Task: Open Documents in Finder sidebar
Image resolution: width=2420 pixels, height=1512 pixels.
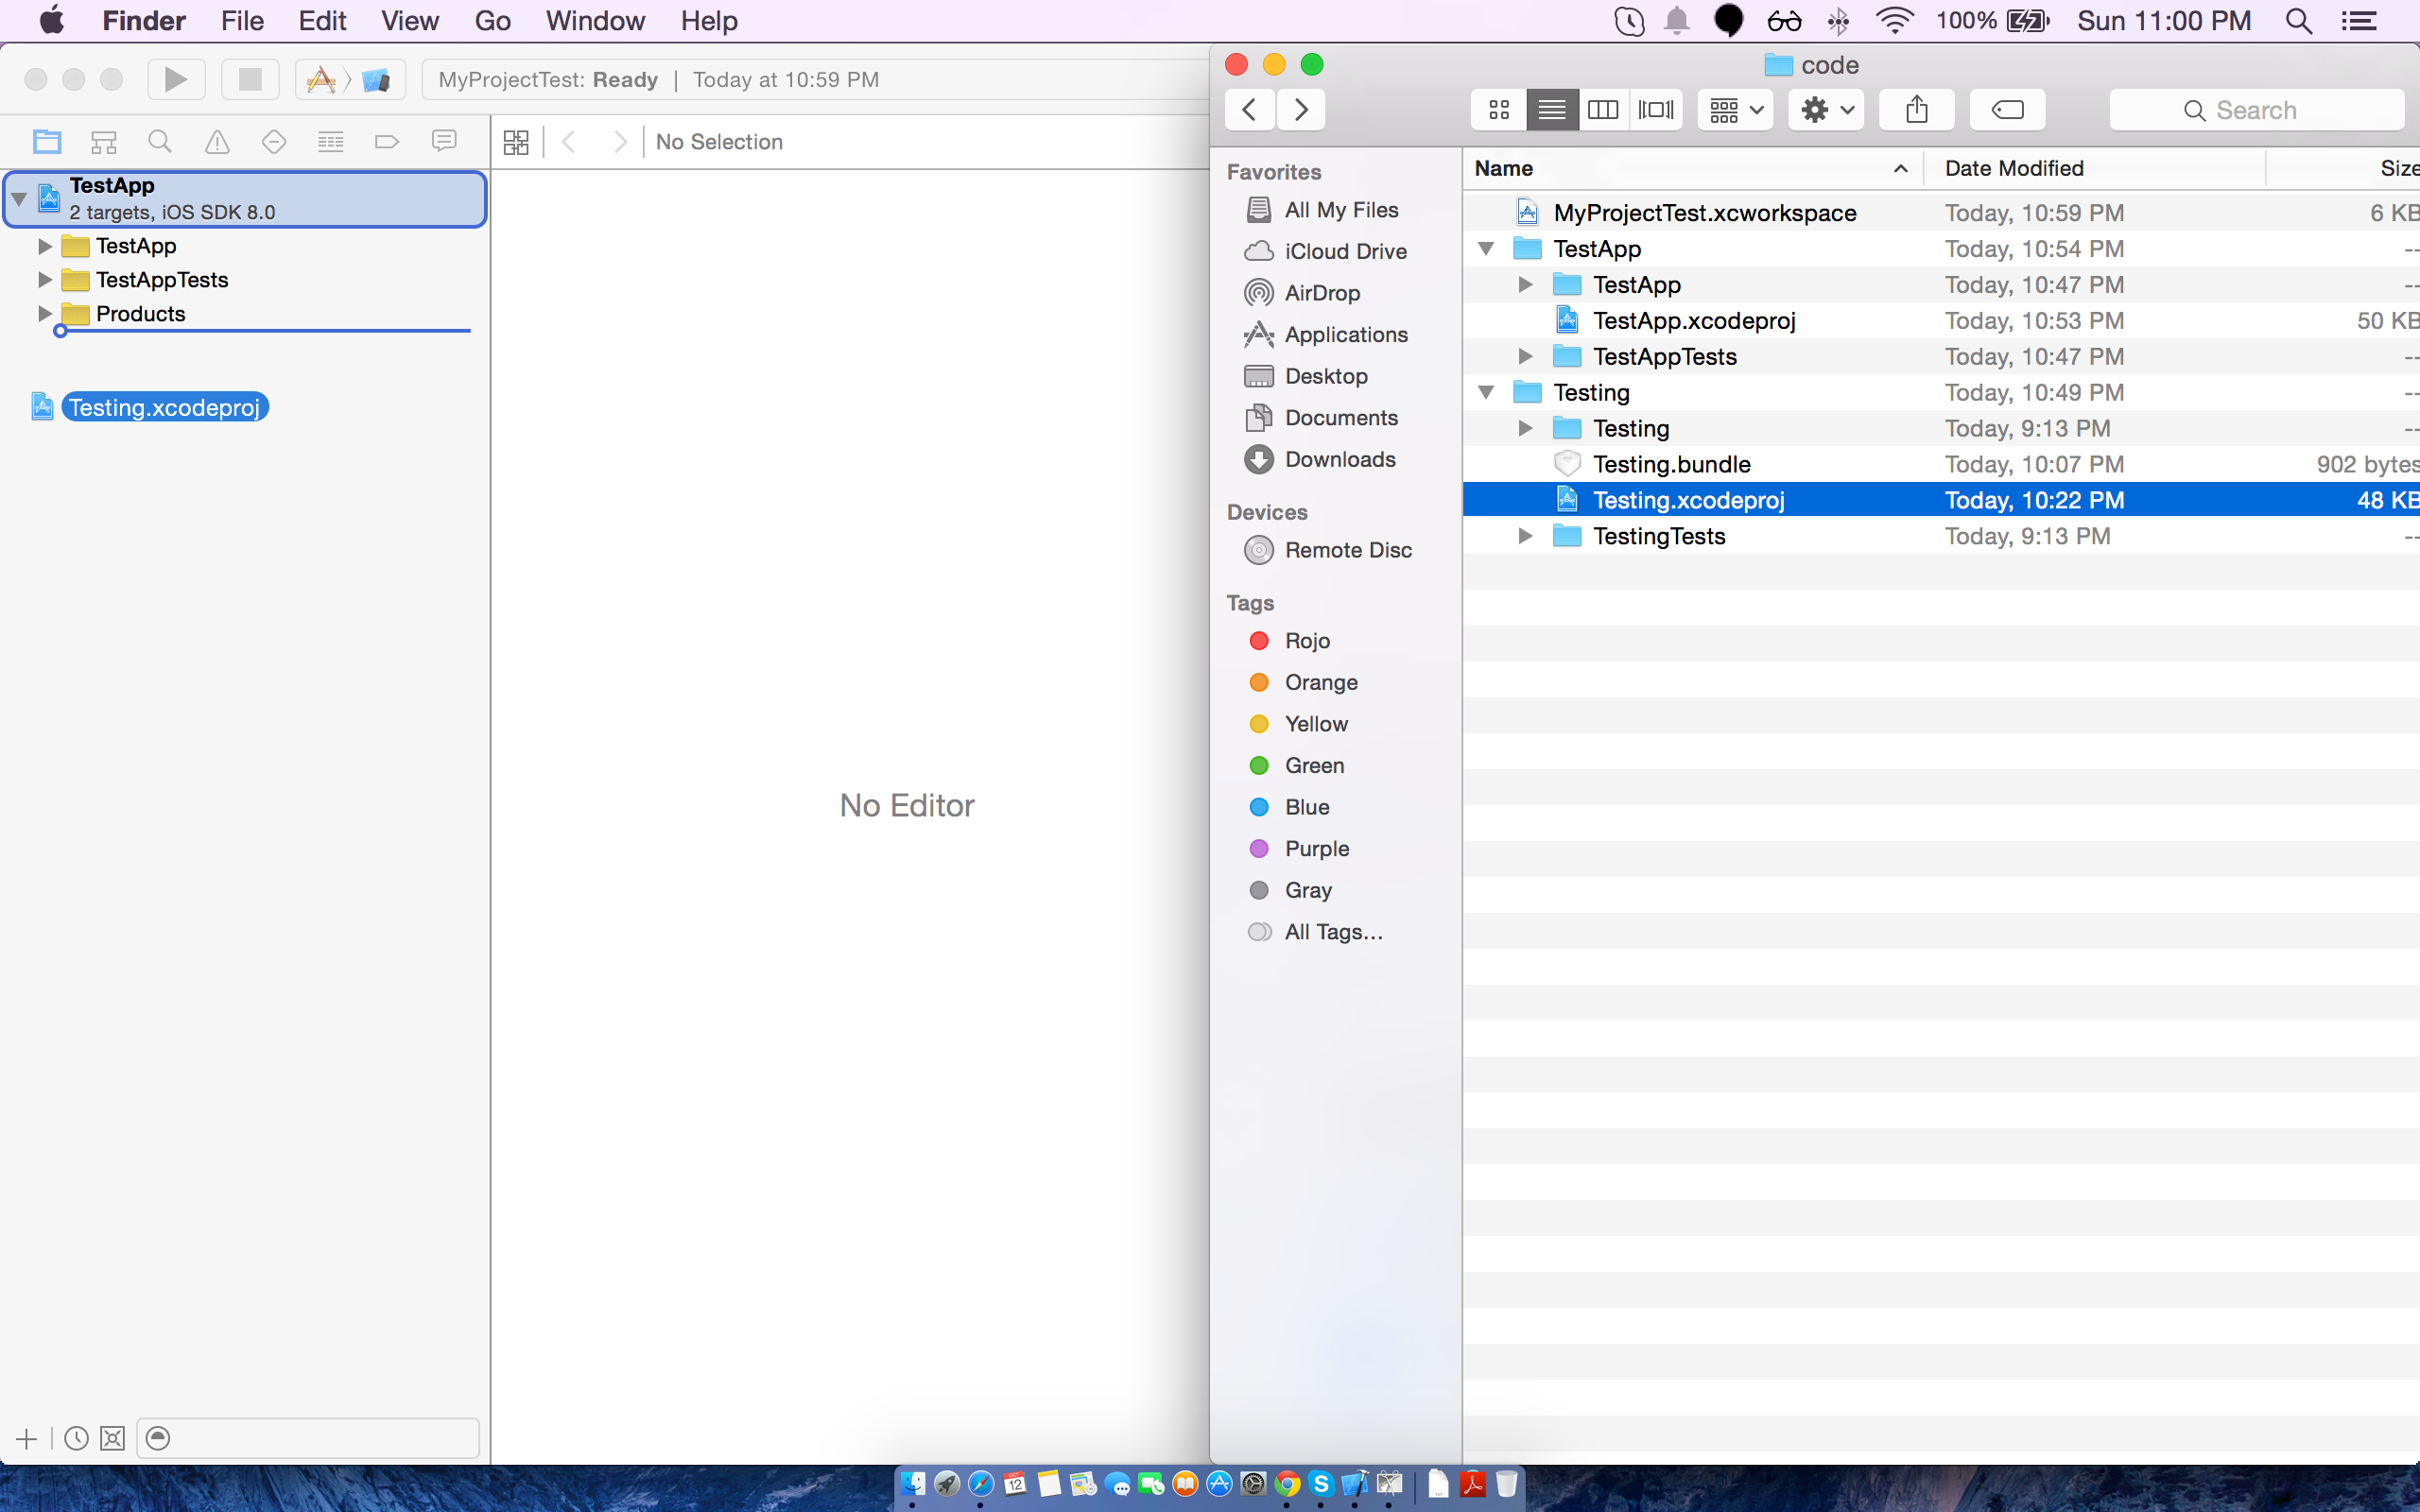Action: pyautogui.click(x=1320, y=418)
